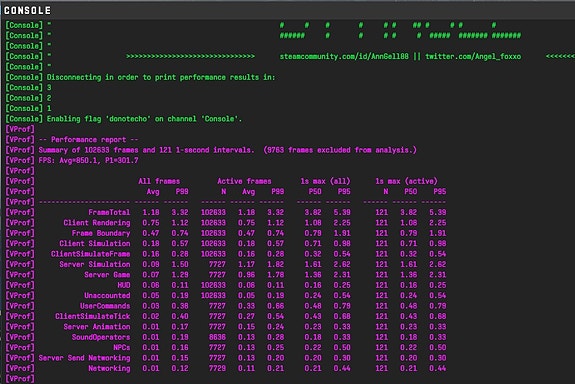The image size is (575, 384).
Task: Click the '(9763 frames excluded from analysis.)' text
Action: [340, 150]
